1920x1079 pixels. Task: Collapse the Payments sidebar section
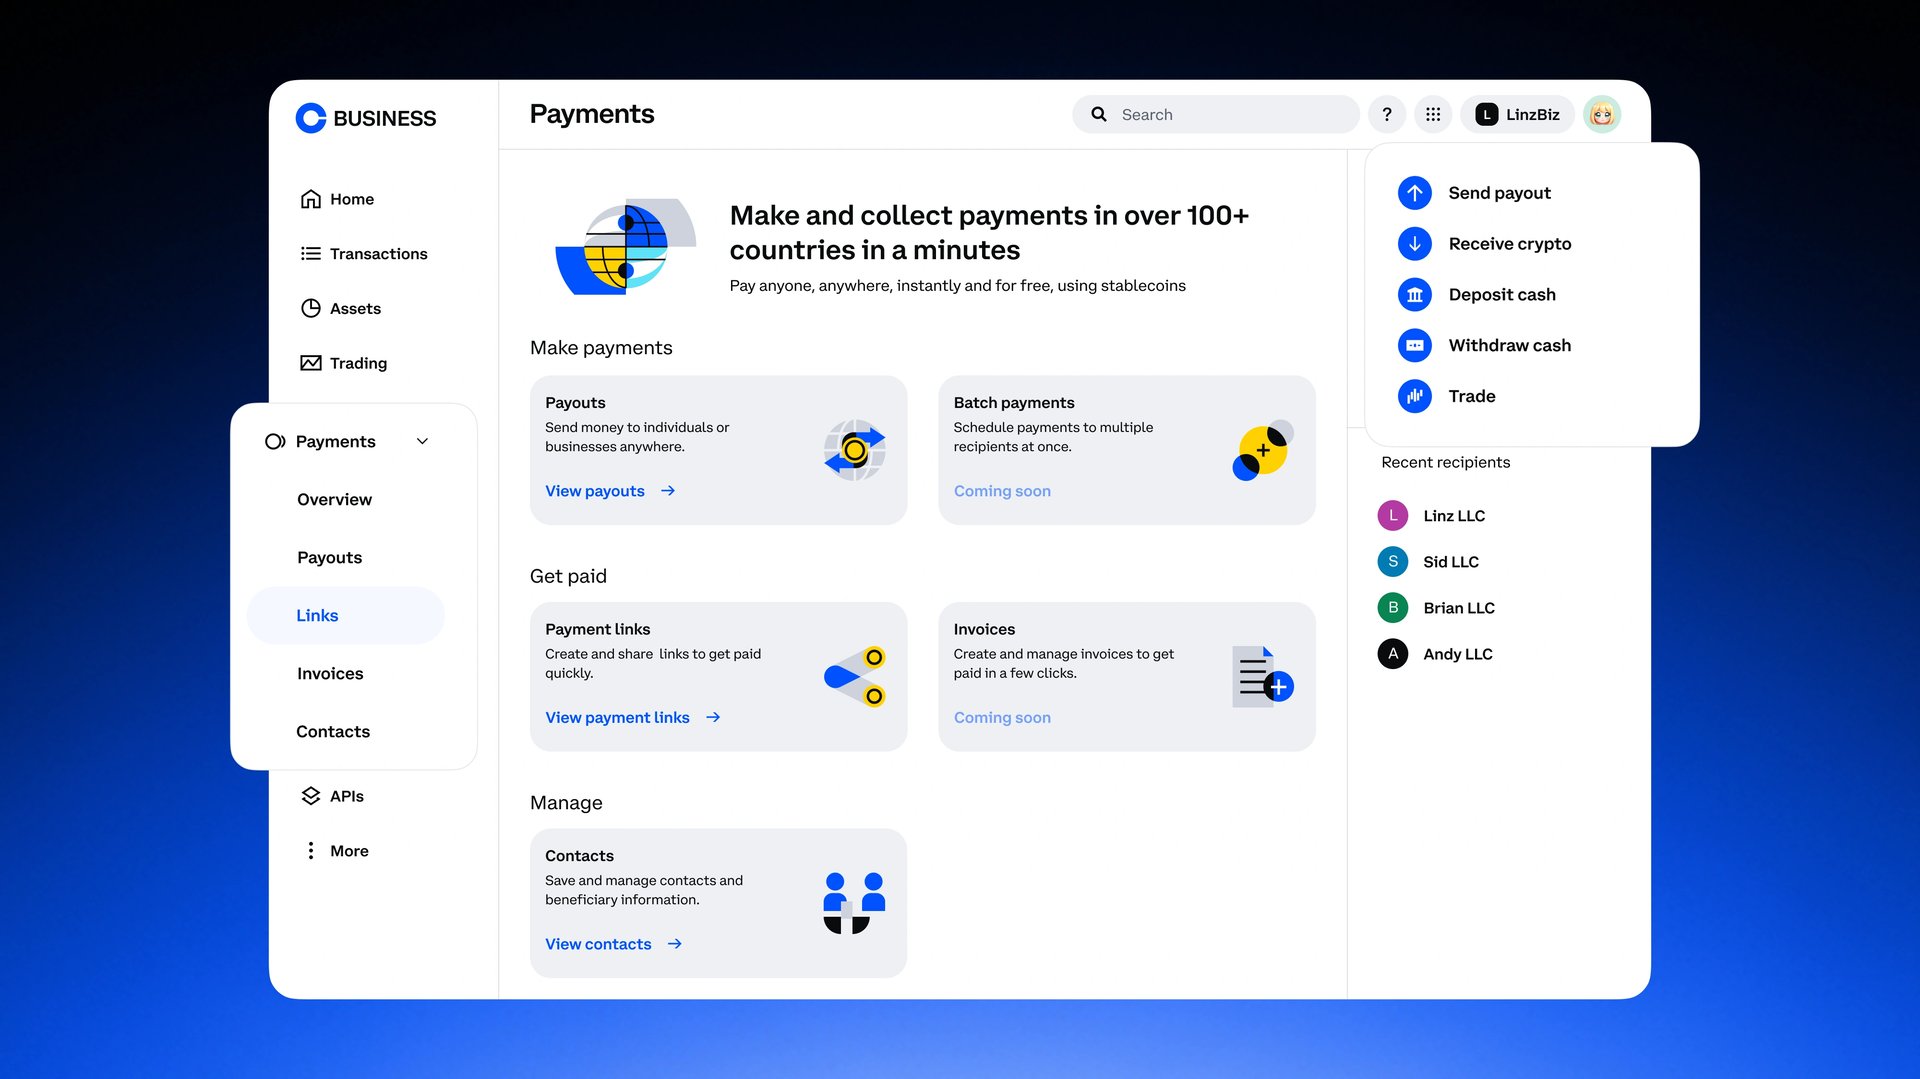[422, 441]
